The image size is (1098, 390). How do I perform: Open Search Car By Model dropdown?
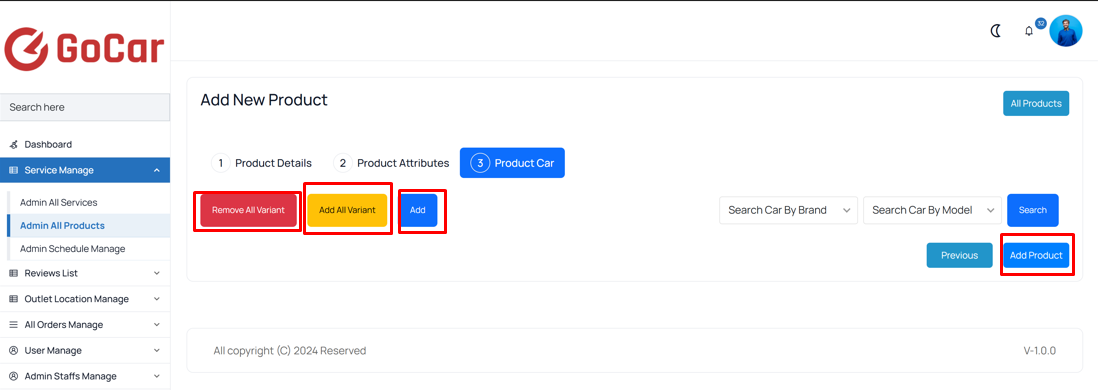933,210
